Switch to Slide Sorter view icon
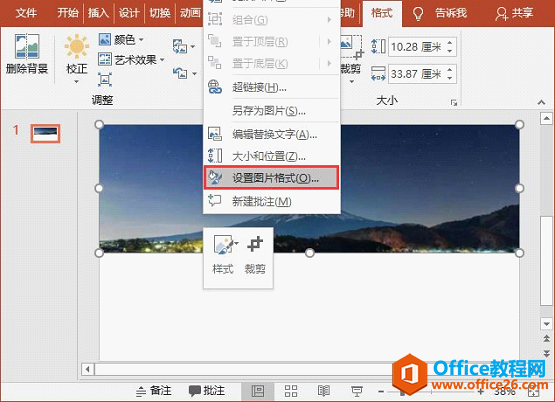555x402 pixels. pos(291,391)
